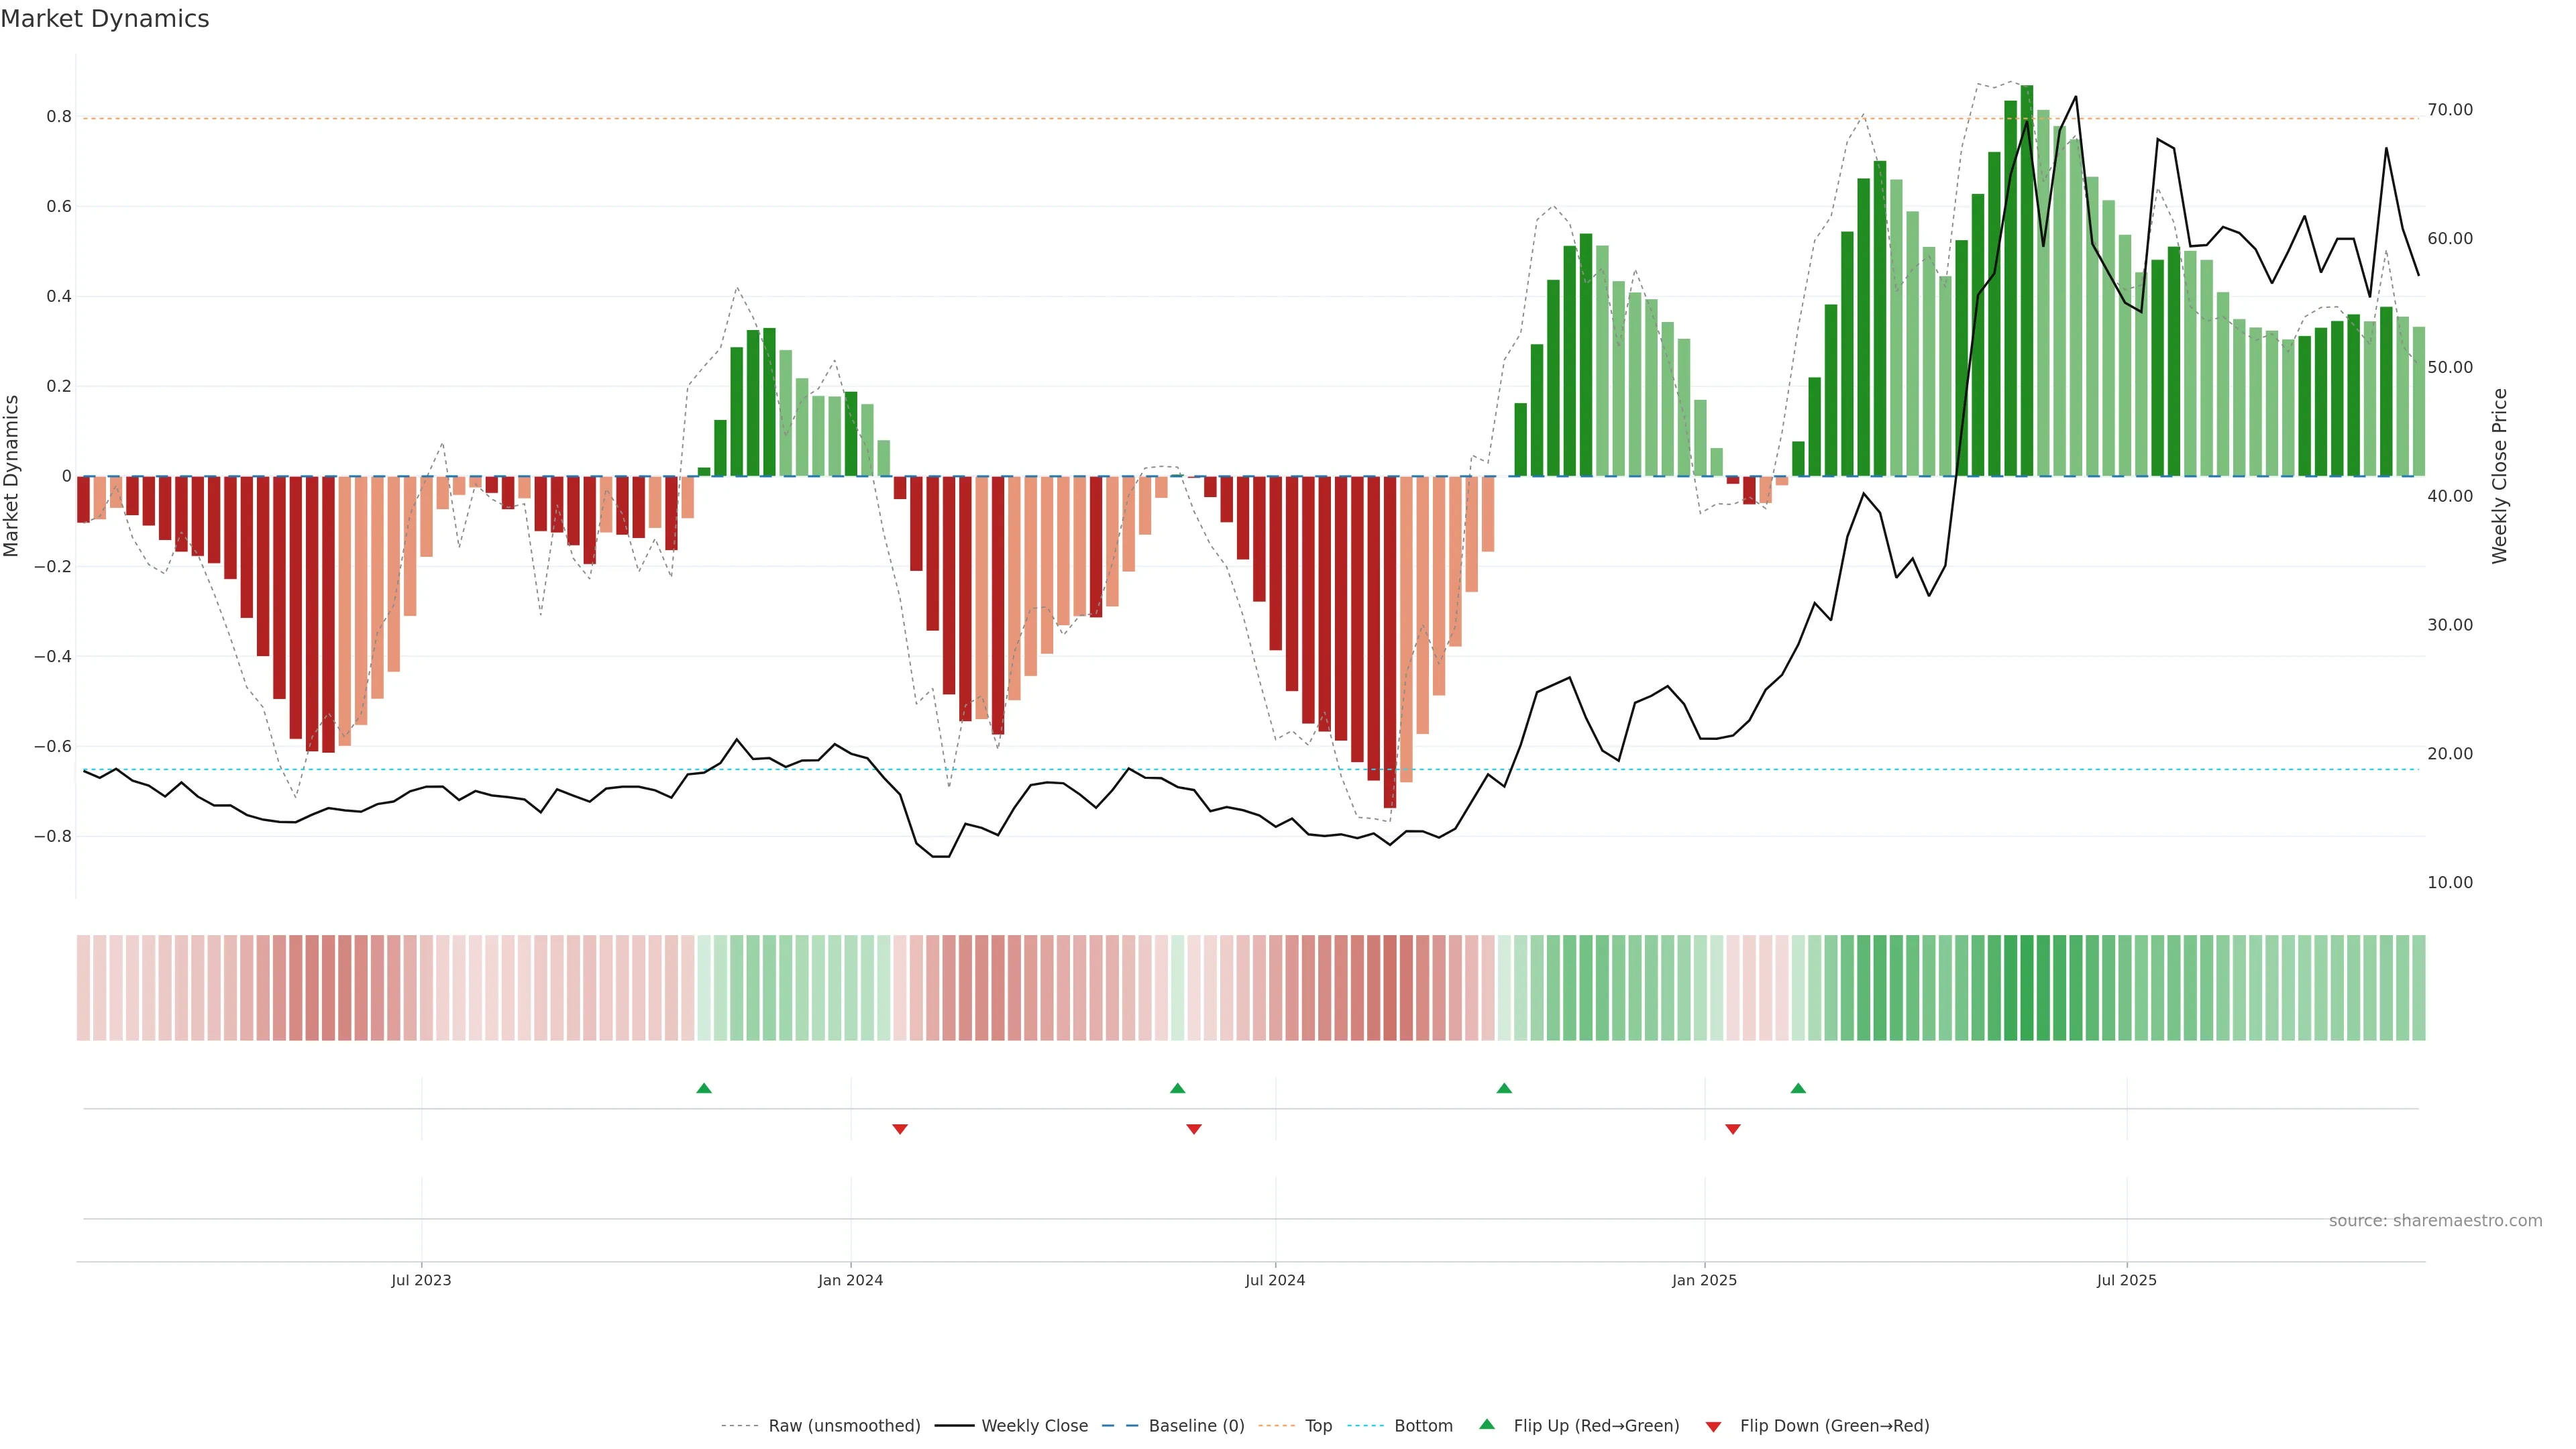Click the red Flip Down triangle before Jul 2024
This screenshot has height=1449, width=2576.
click(x=1194, y=1129)
